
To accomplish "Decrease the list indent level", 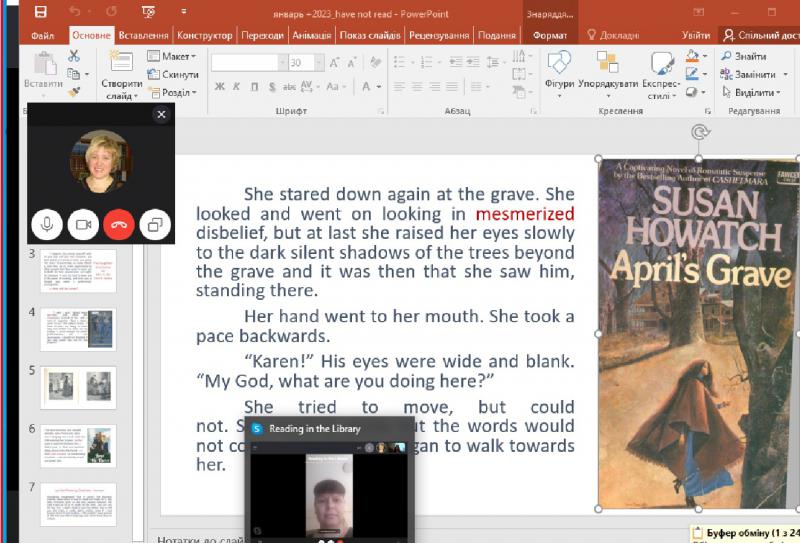I will [456, 62].
